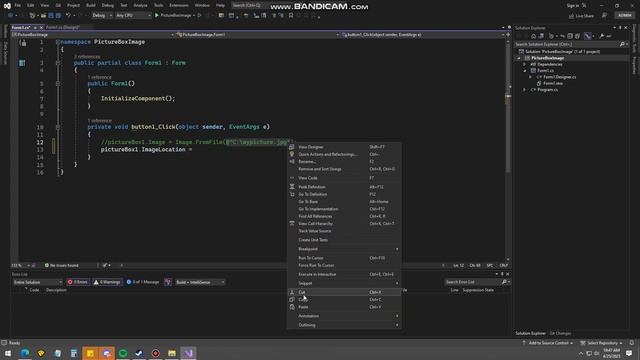Expand the Form1.Designer.cs node
Image resolution: width=640 pixels, height=360 pixels.
click(x=531, y=77)
